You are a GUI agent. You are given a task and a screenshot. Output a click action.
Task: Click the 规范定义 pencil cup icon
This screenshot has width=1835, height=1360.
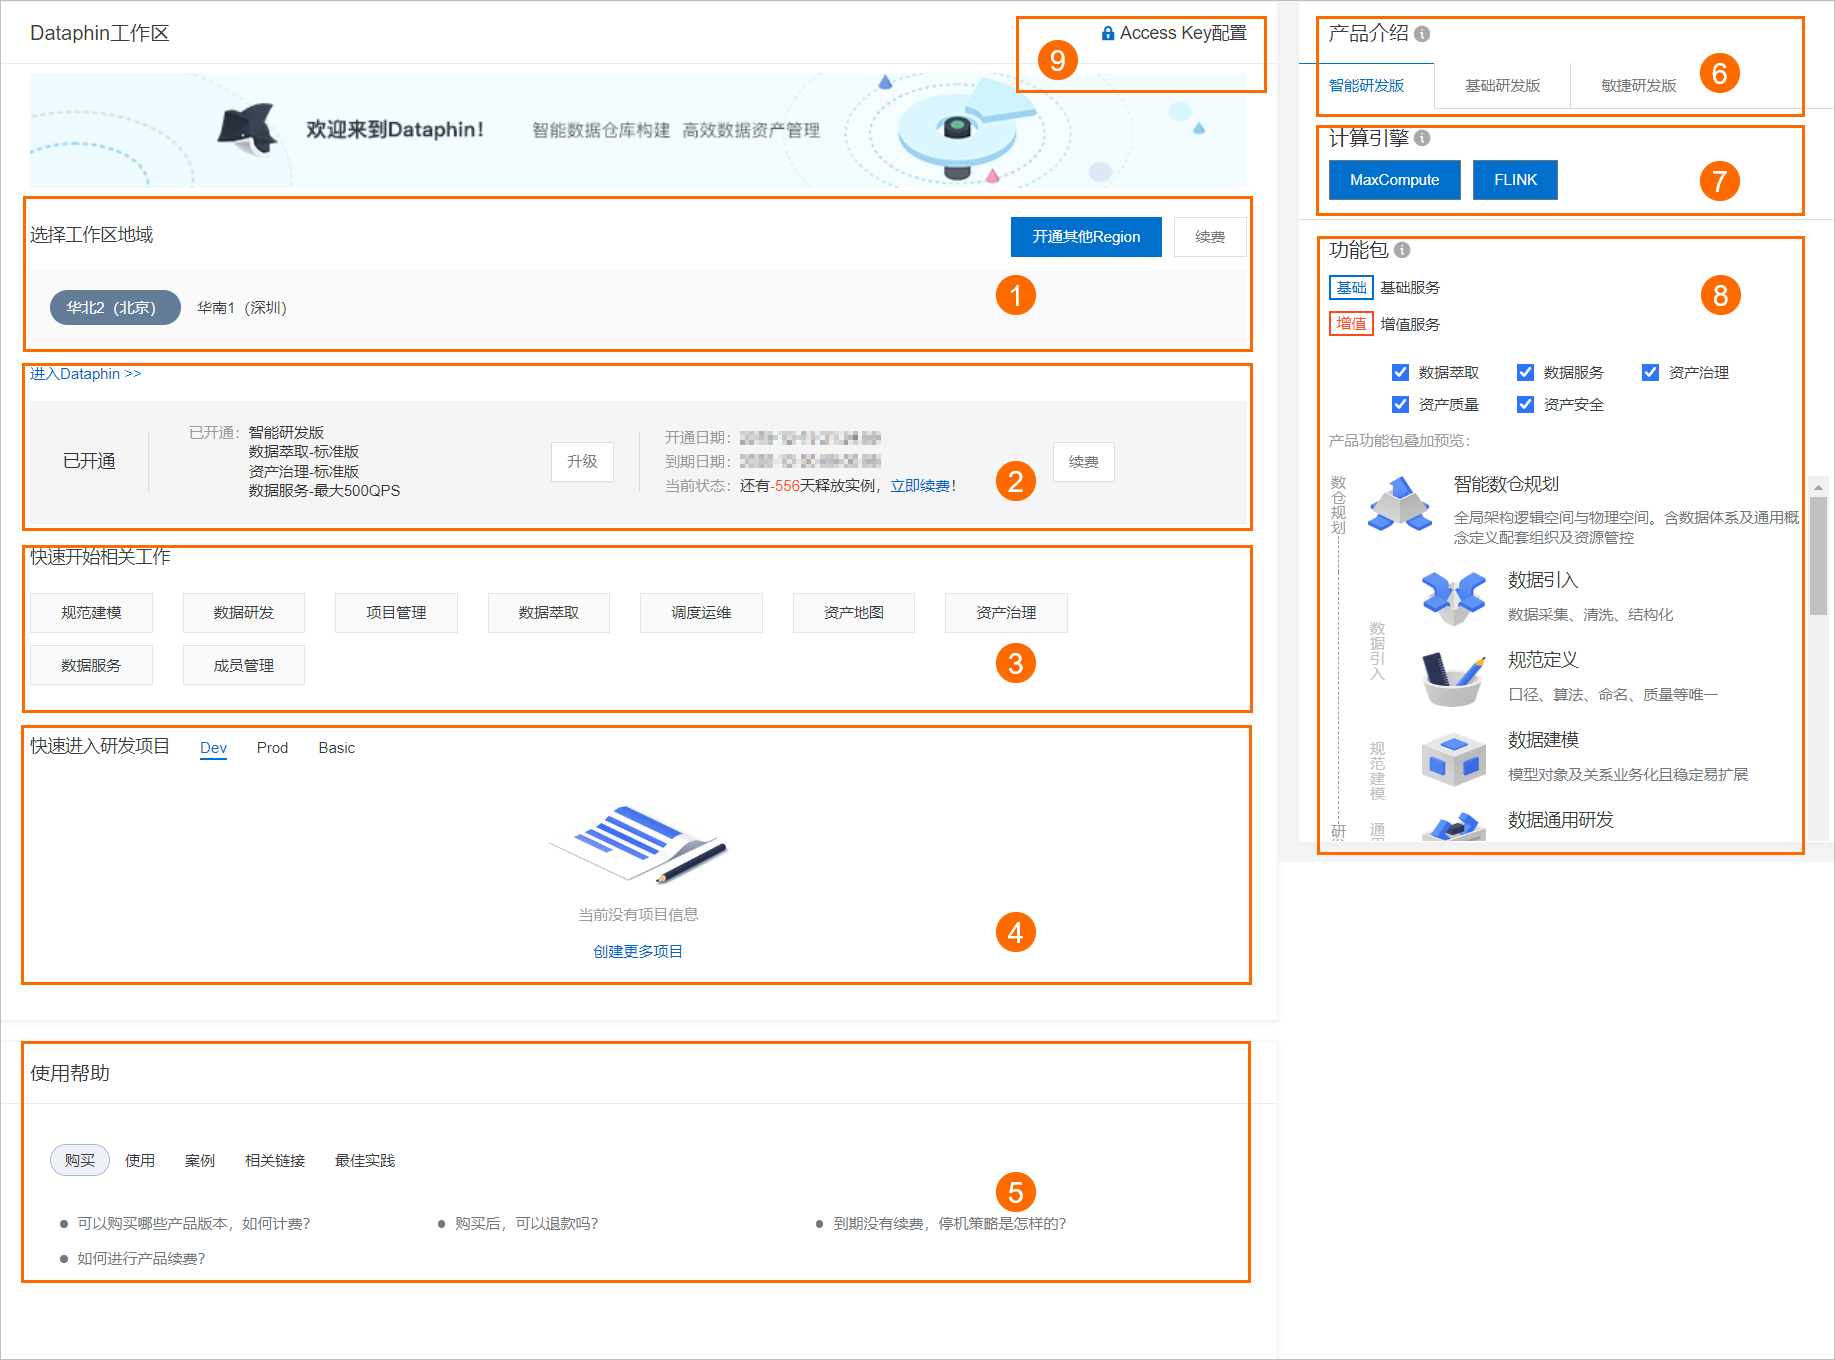pyautogui.click(x=1453, y=678)
